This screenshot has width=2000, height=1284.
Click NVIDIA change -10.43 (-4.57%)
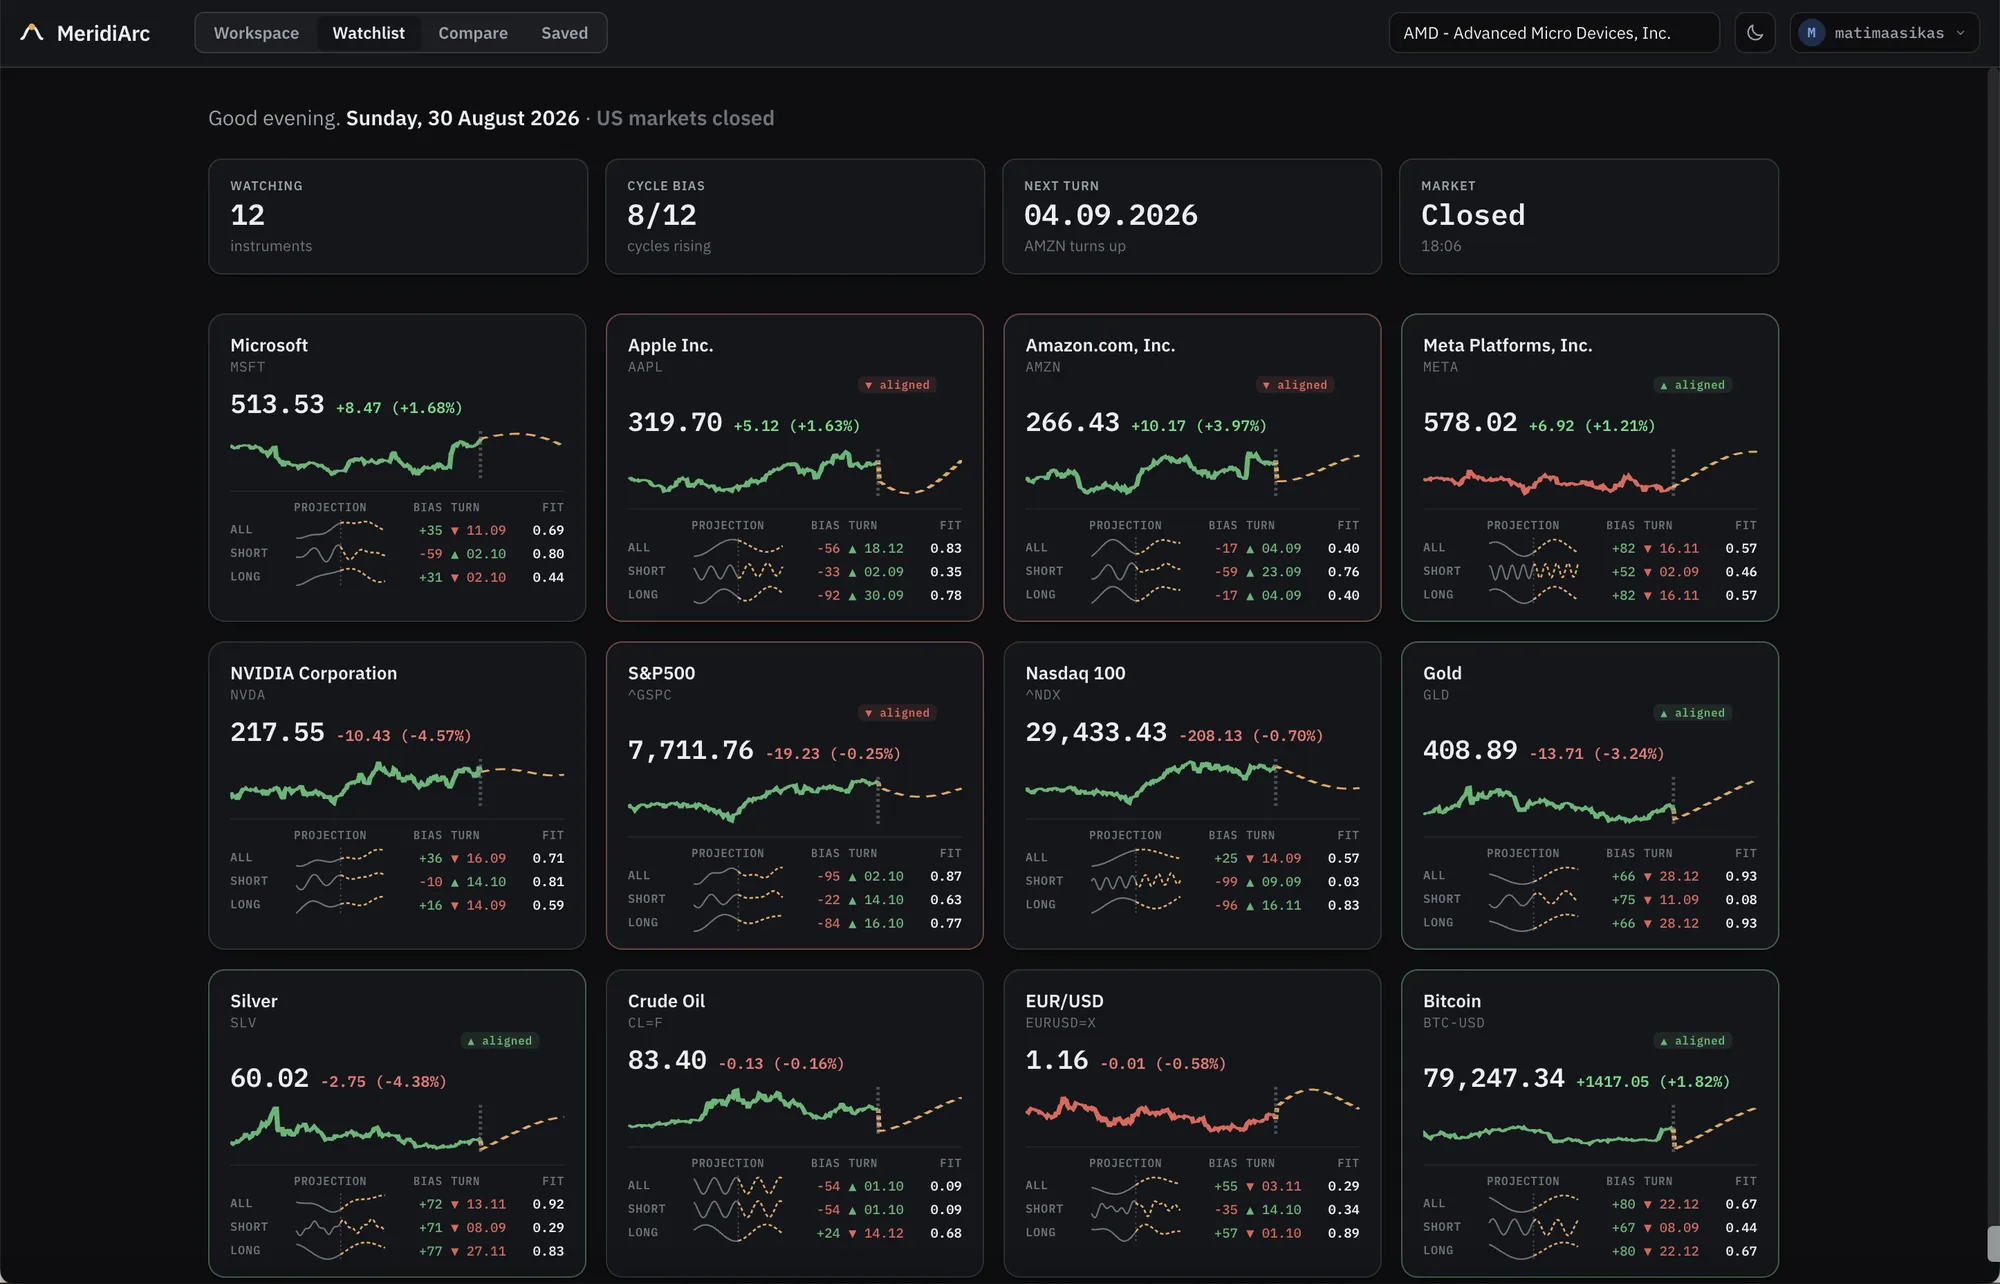pos(404,735)
